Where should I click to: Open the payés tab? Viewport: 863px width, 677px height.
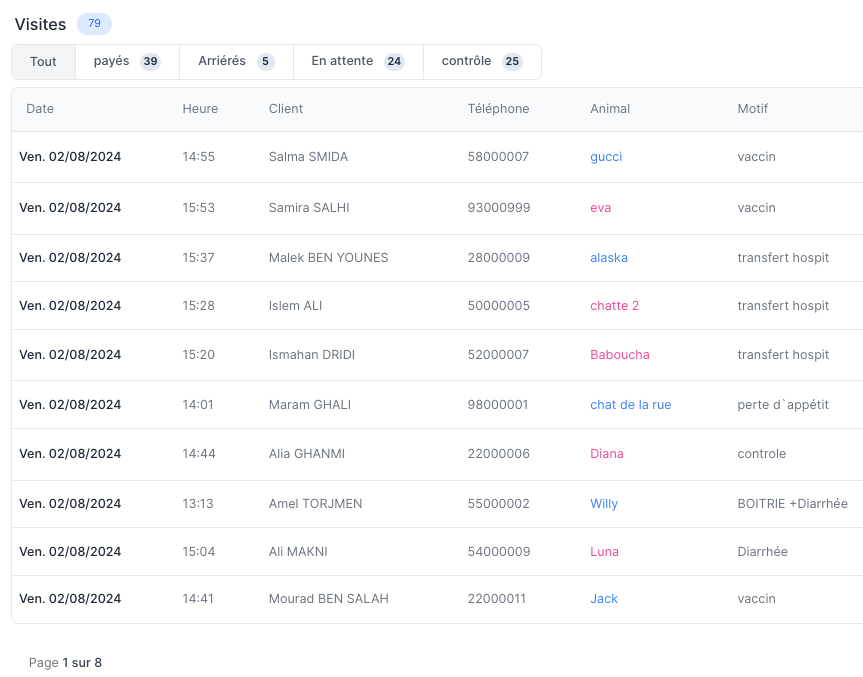[x=127, y=62]
